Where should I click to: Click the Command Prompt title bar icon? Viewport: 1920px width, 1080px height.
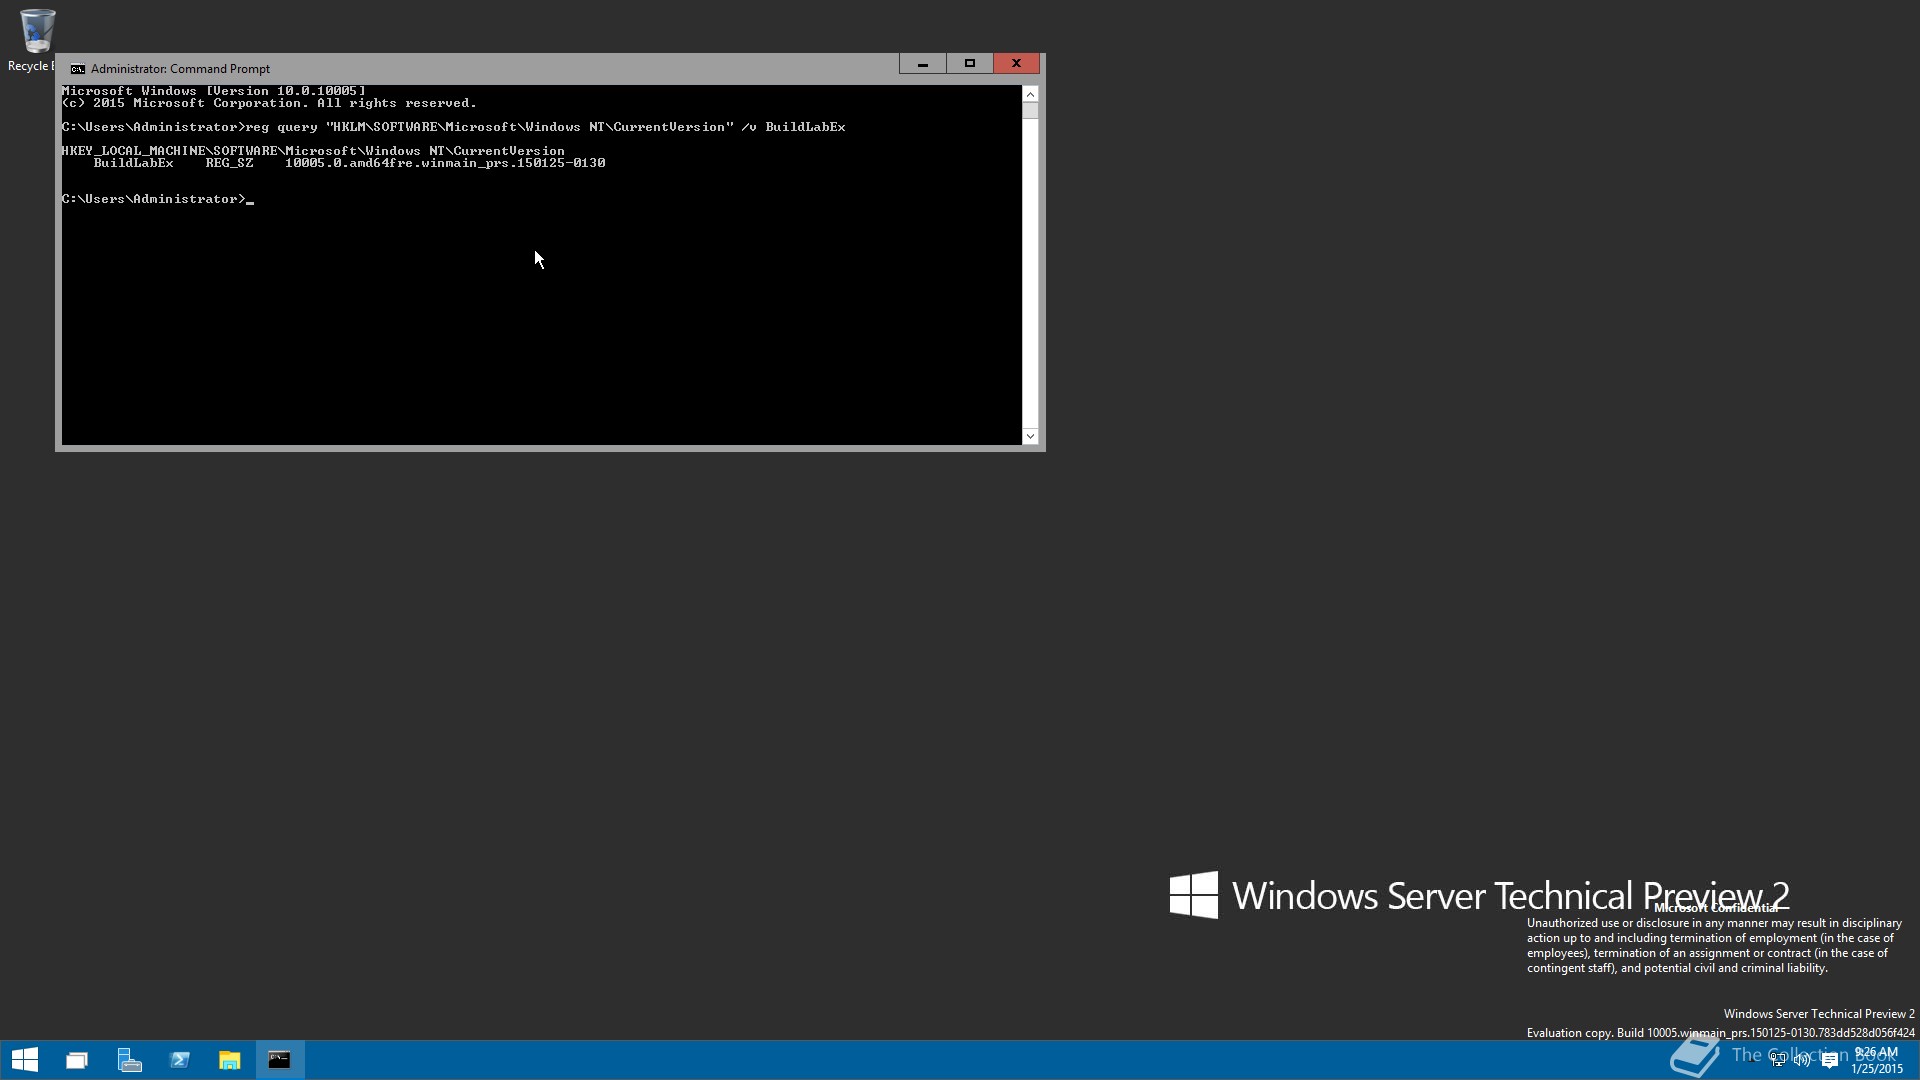coord(77,69)
